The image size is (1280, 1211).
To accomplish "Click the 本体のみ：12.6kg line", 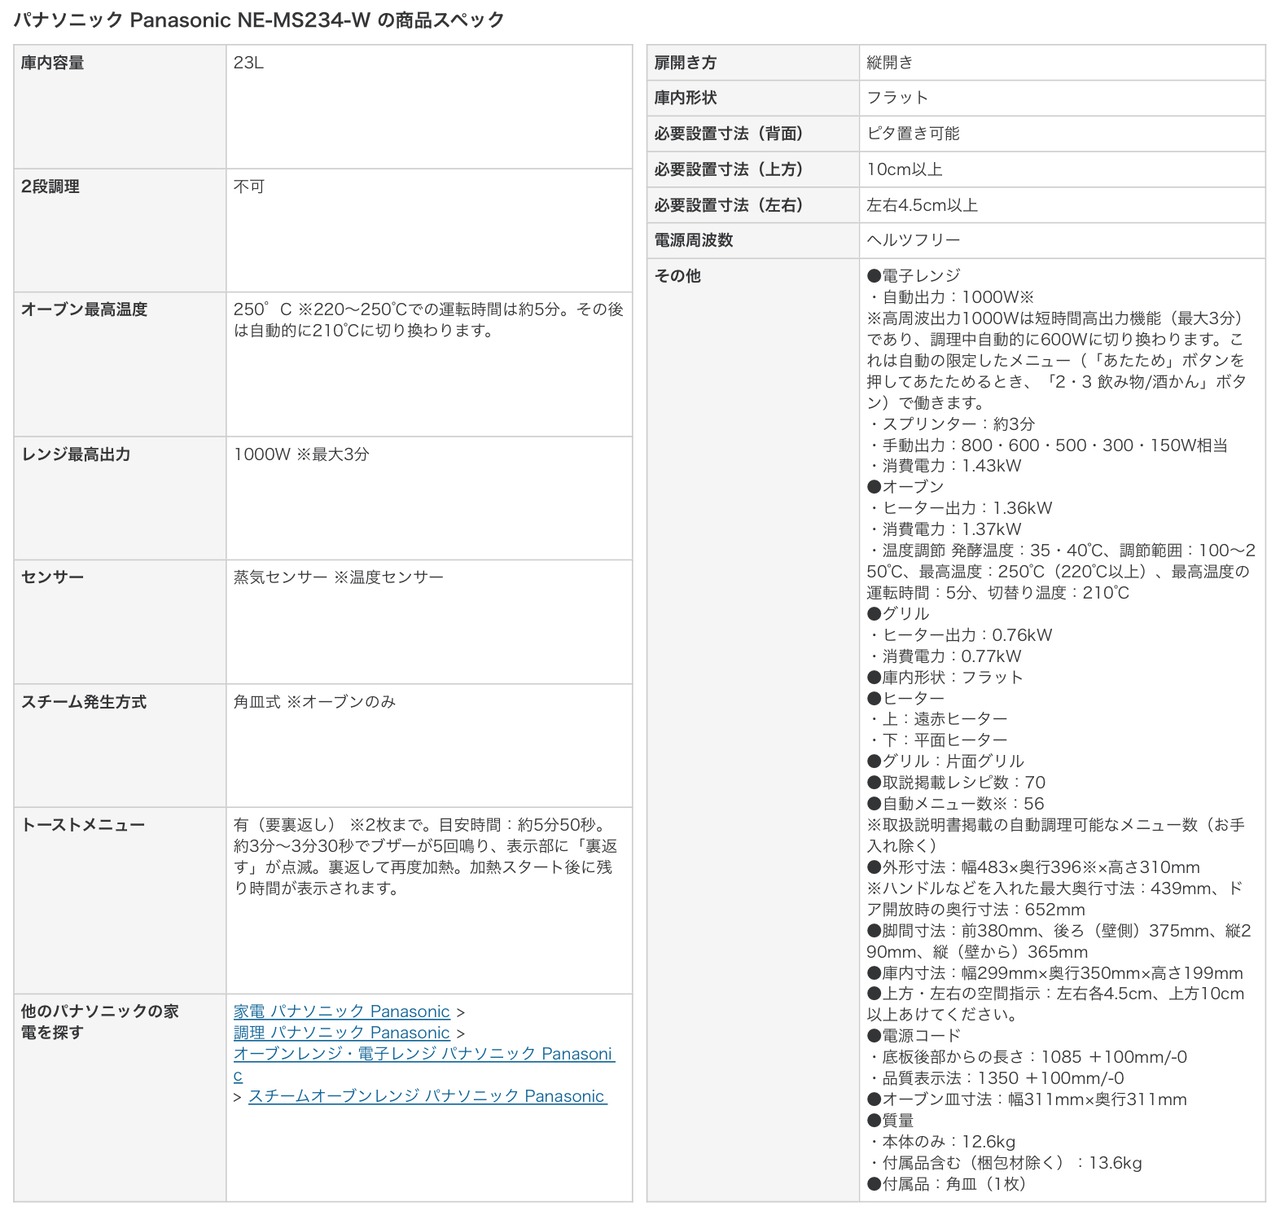I will (x=941, y=1142).
